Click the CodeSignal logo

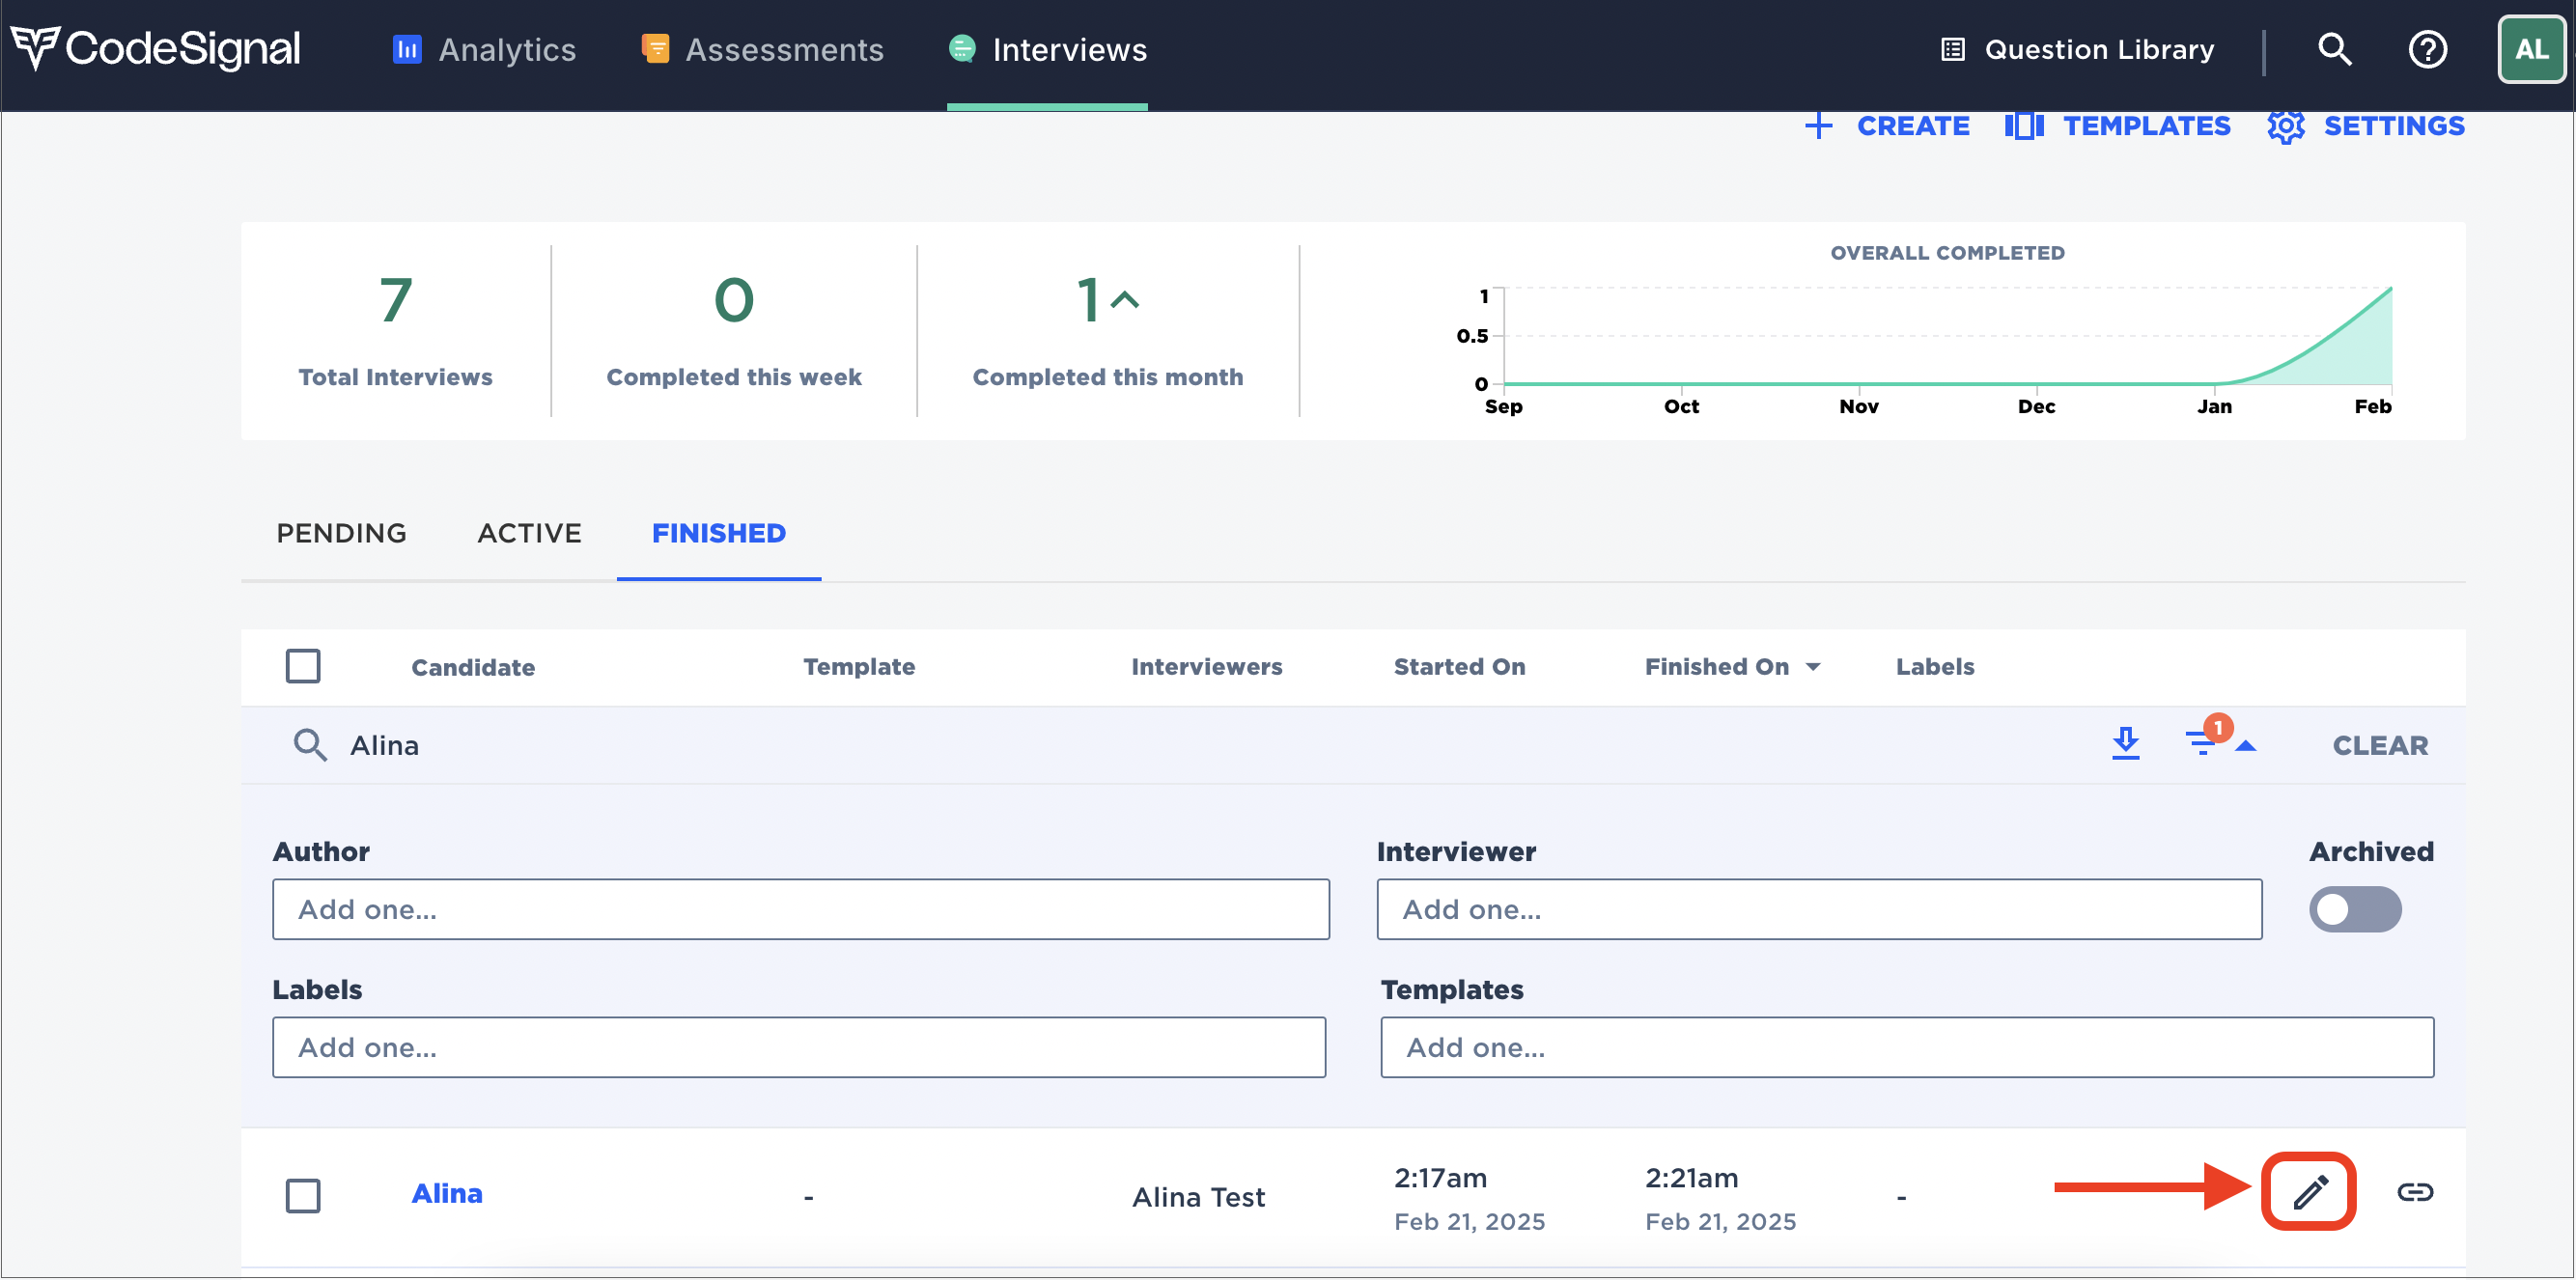coord(155,49)
